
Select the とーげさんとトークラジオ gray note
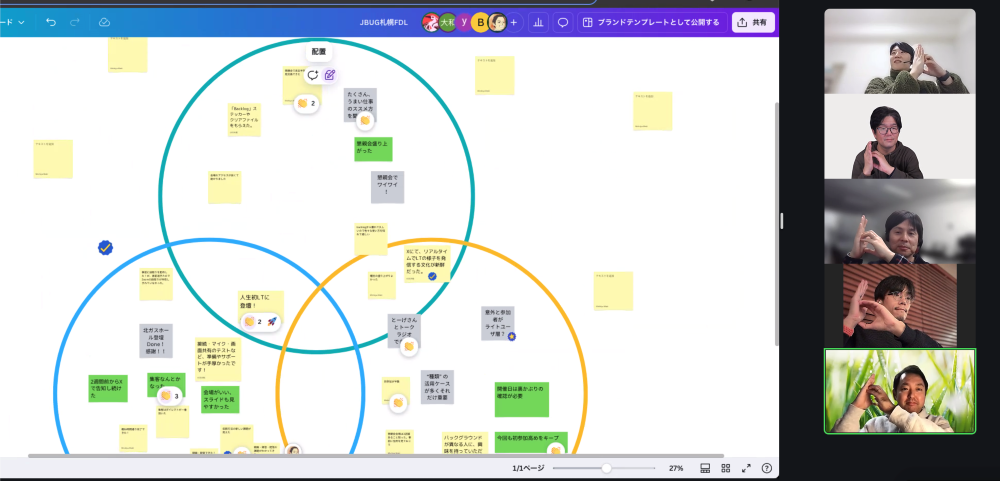pos(404,330)
